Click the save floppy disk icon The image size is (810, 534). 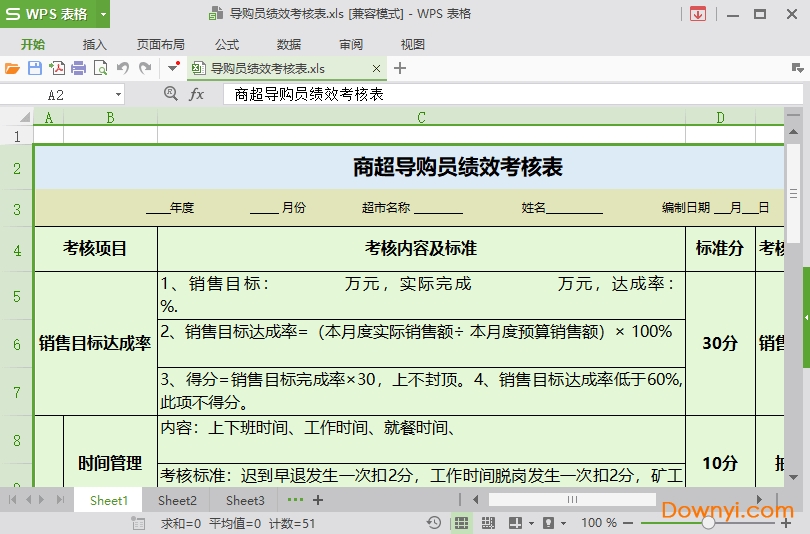[35, 68]
